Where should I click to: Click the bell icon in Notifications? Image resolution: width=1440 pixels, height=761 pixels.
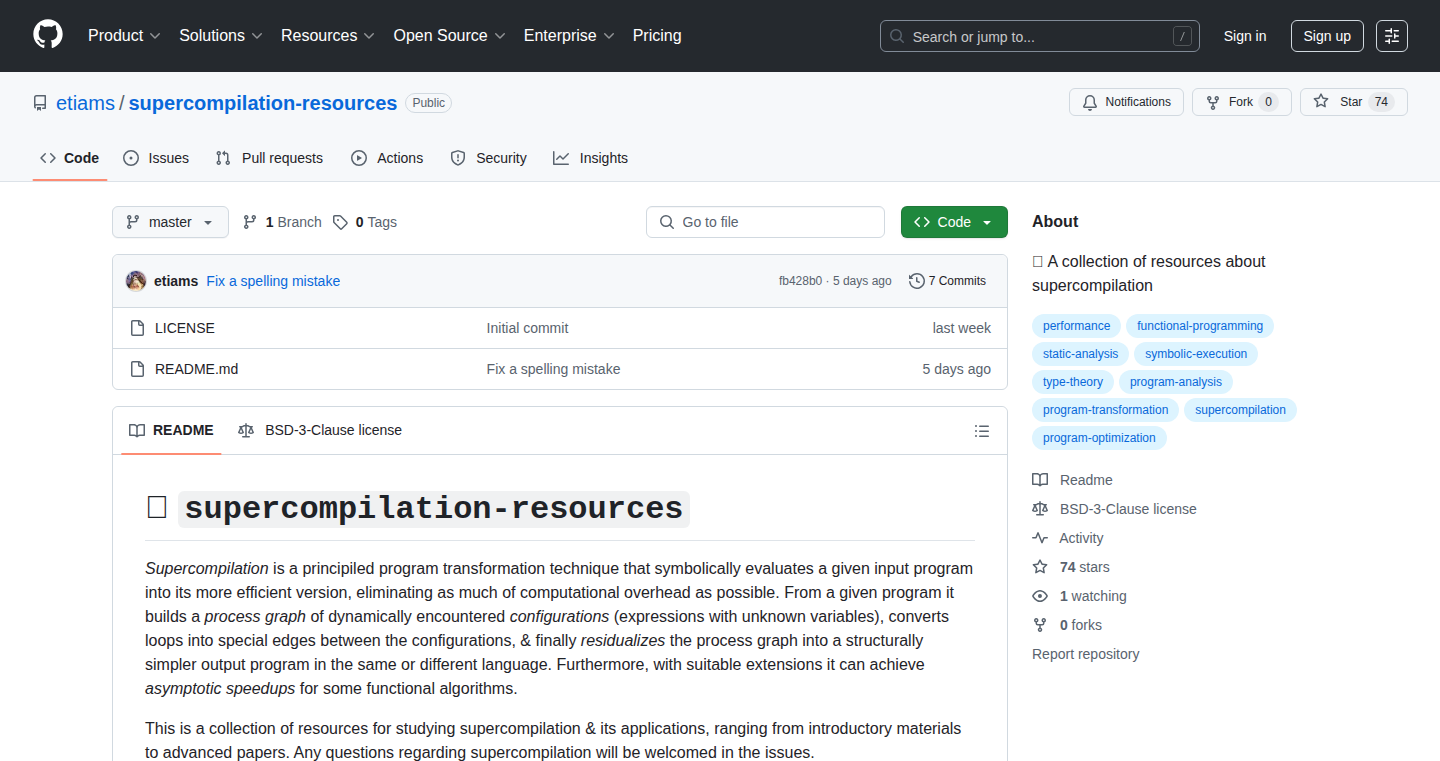click(x=1090, y=102)
